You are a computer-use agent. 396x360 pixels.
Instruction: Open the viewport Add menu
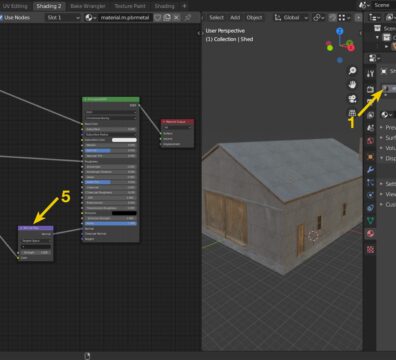pos(235,17)
